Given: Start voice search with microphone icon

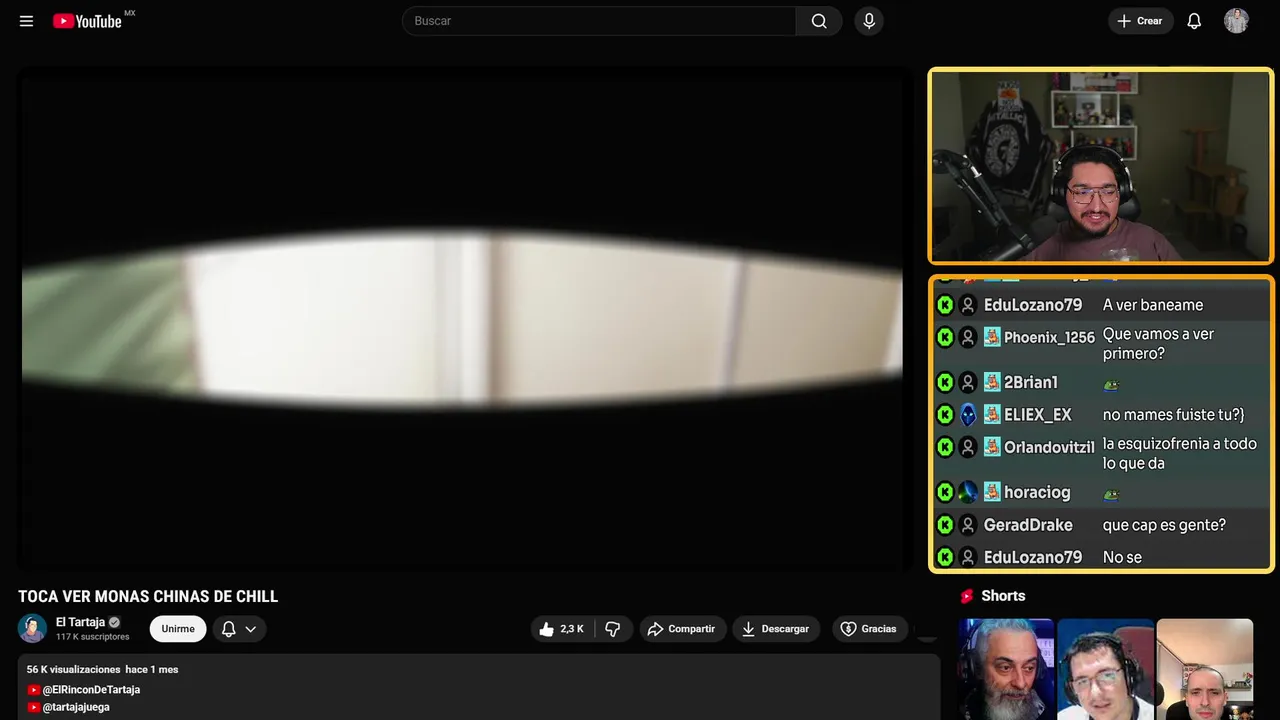Looking at the screenshot, I should [x=869, y=21].
